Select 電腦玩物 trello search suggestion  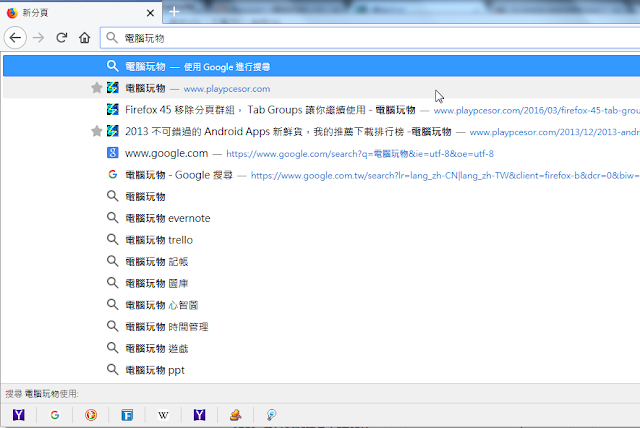[x=321, y=240]
